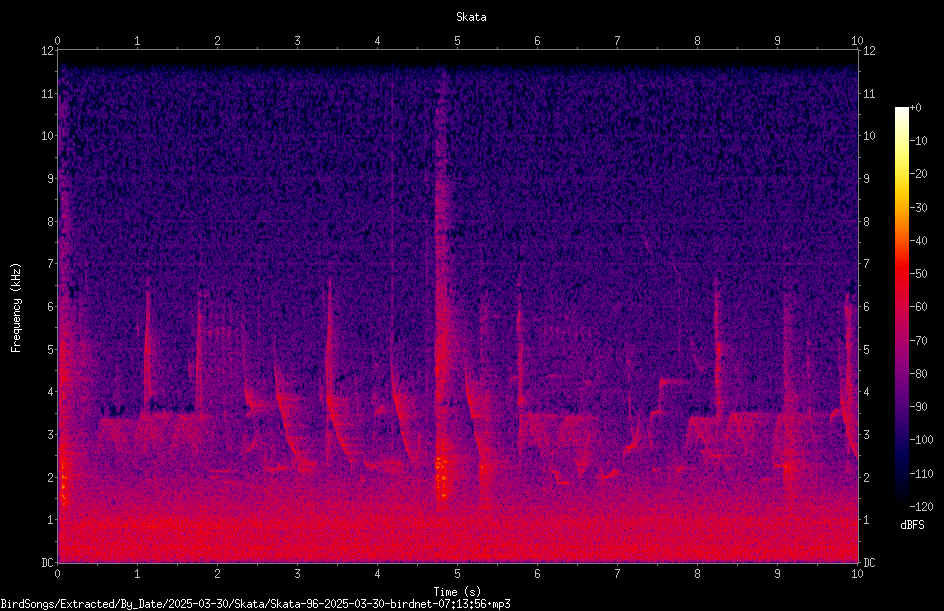Viewport: 944px width, 611px height.
Task: Click "3" on the right frequency axis
Action: pyautogui.click(x=866, y=435)
